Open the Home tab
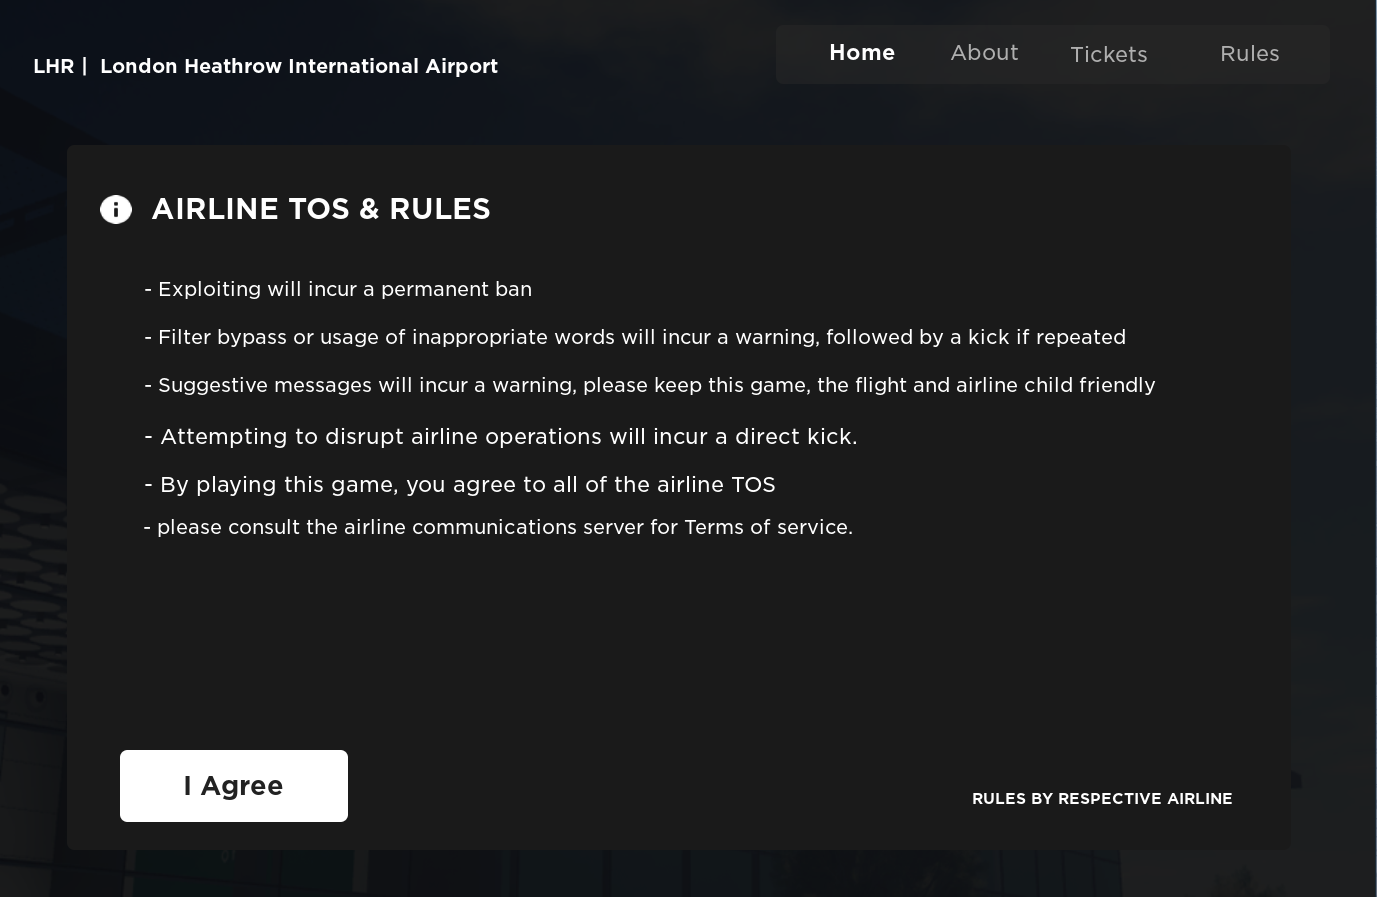 862,53
